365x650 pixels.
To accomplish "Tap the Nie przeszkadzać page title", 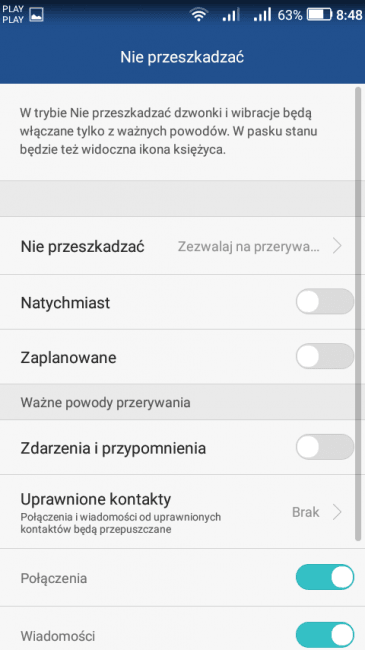I will tap(182, 57).
